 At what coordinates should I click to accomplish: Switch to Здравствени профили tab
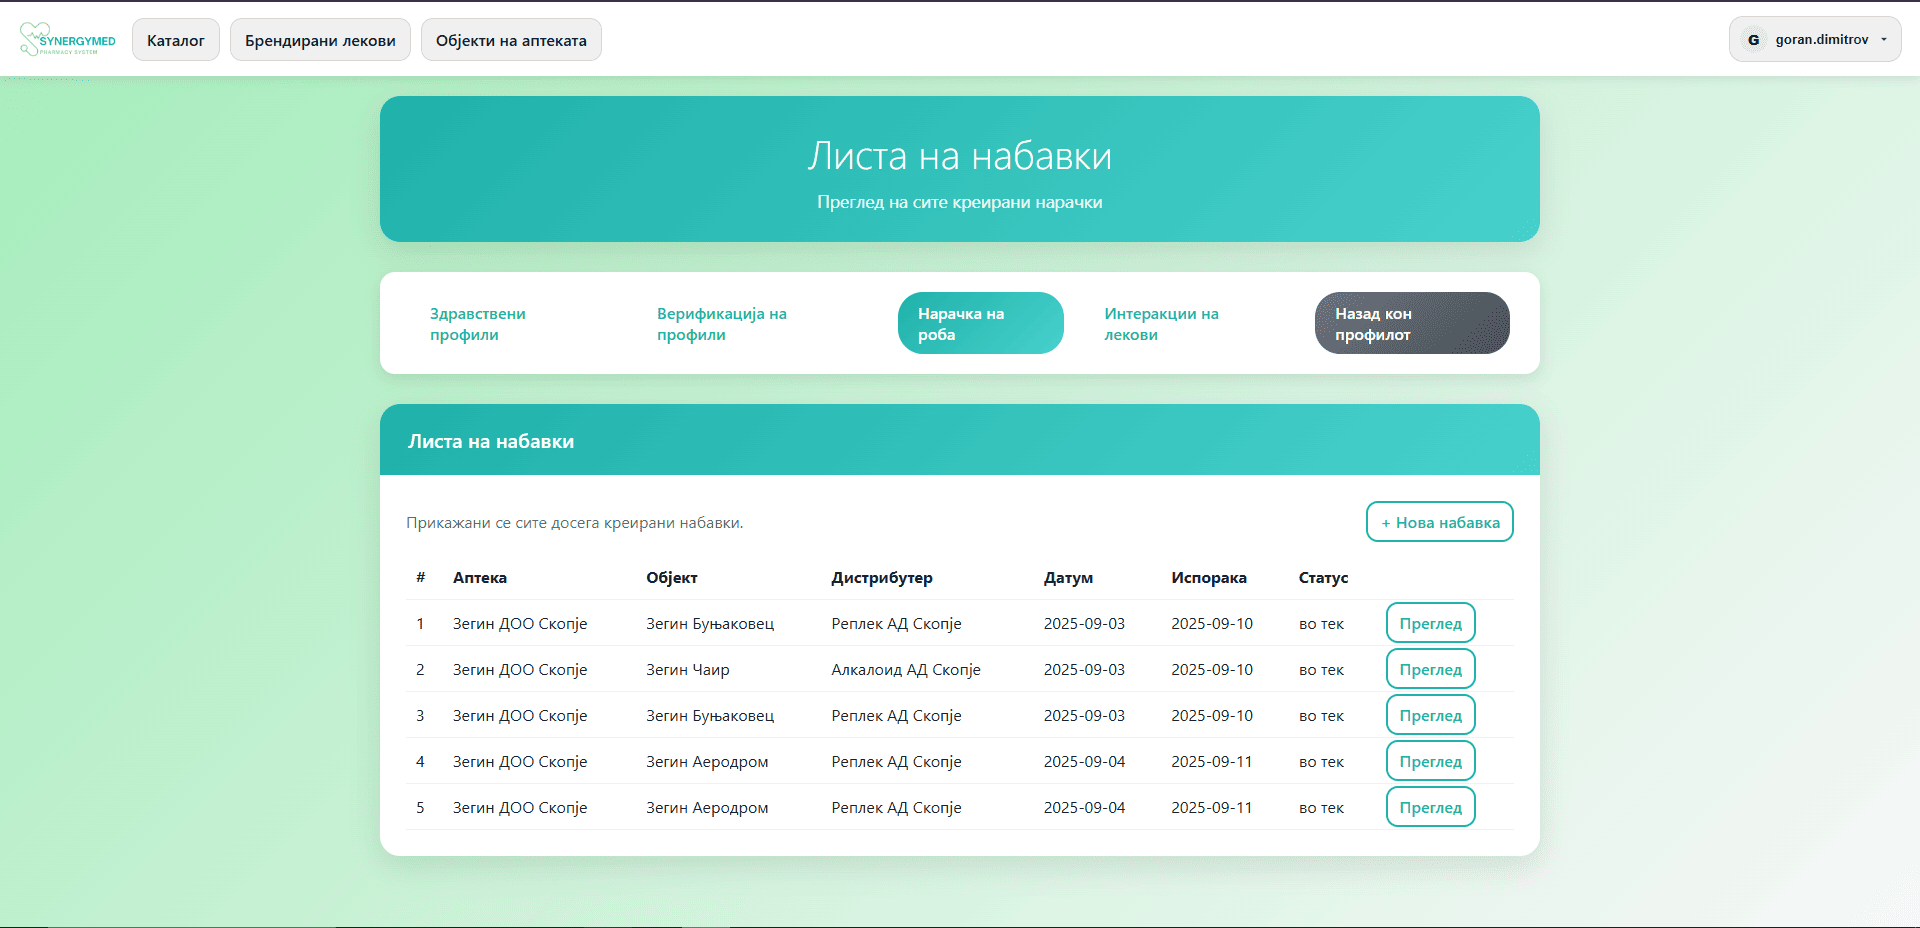[478, 324]
